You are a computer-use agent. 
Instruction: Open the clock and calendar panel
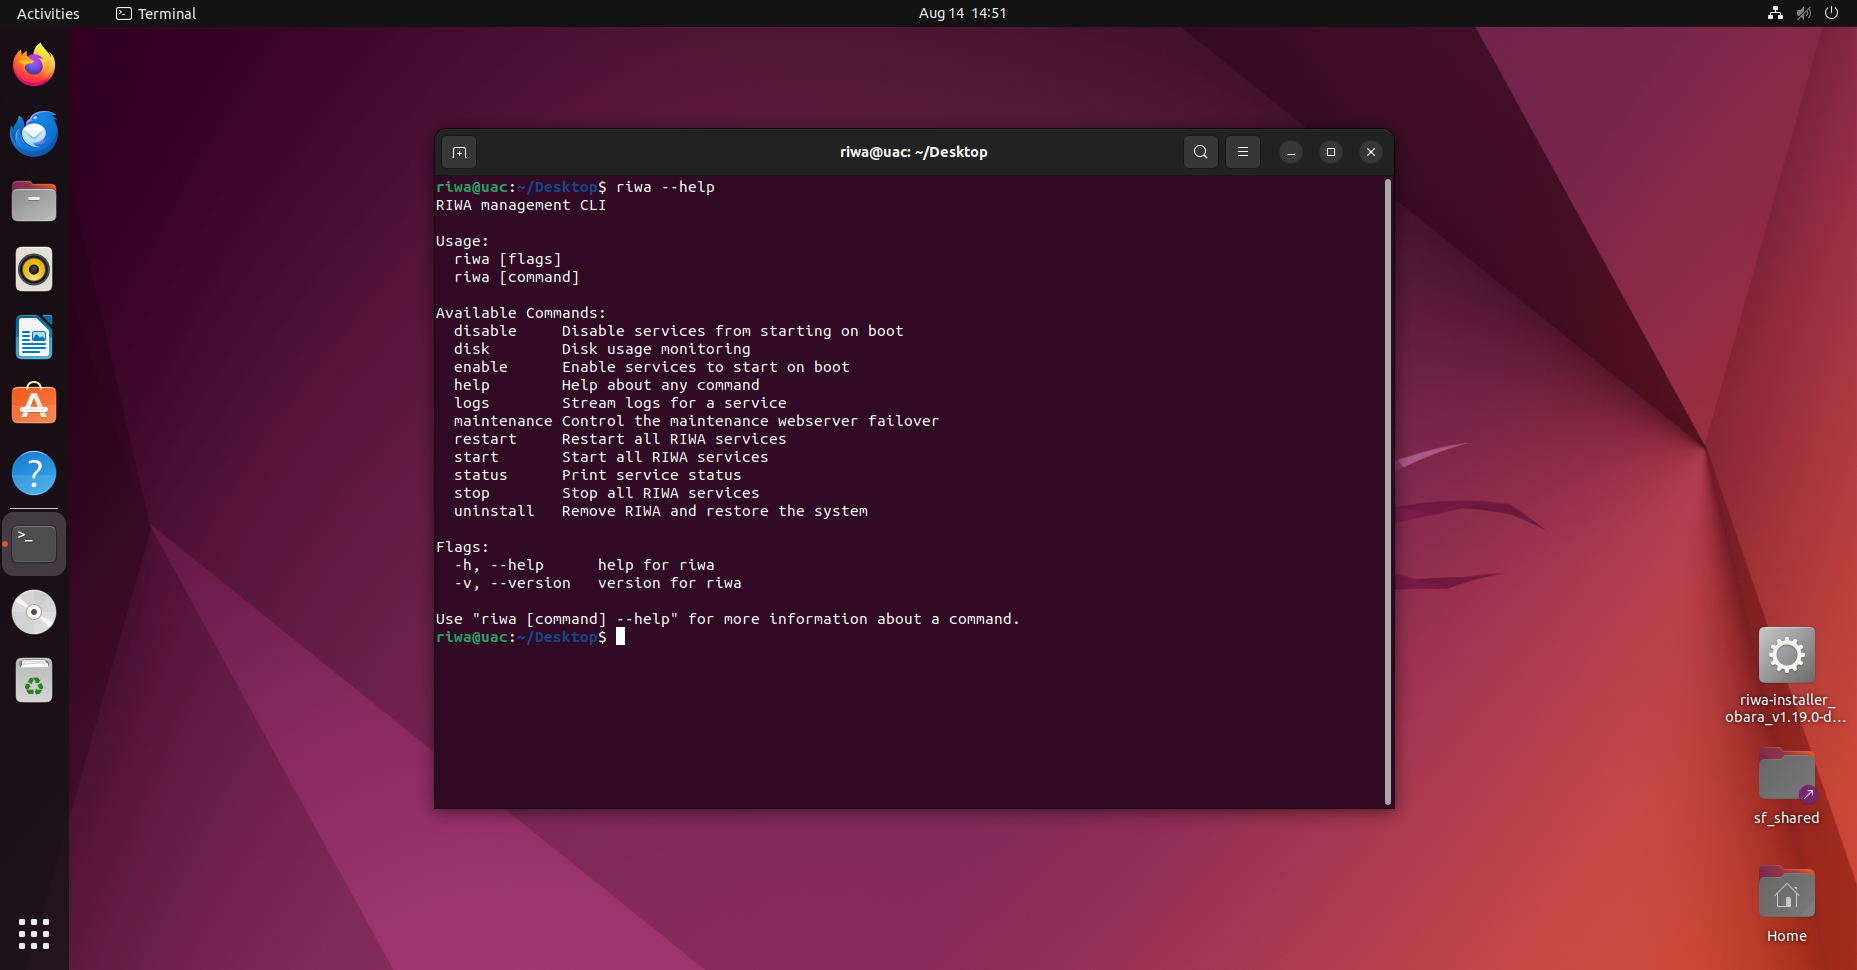pos(962,13)
